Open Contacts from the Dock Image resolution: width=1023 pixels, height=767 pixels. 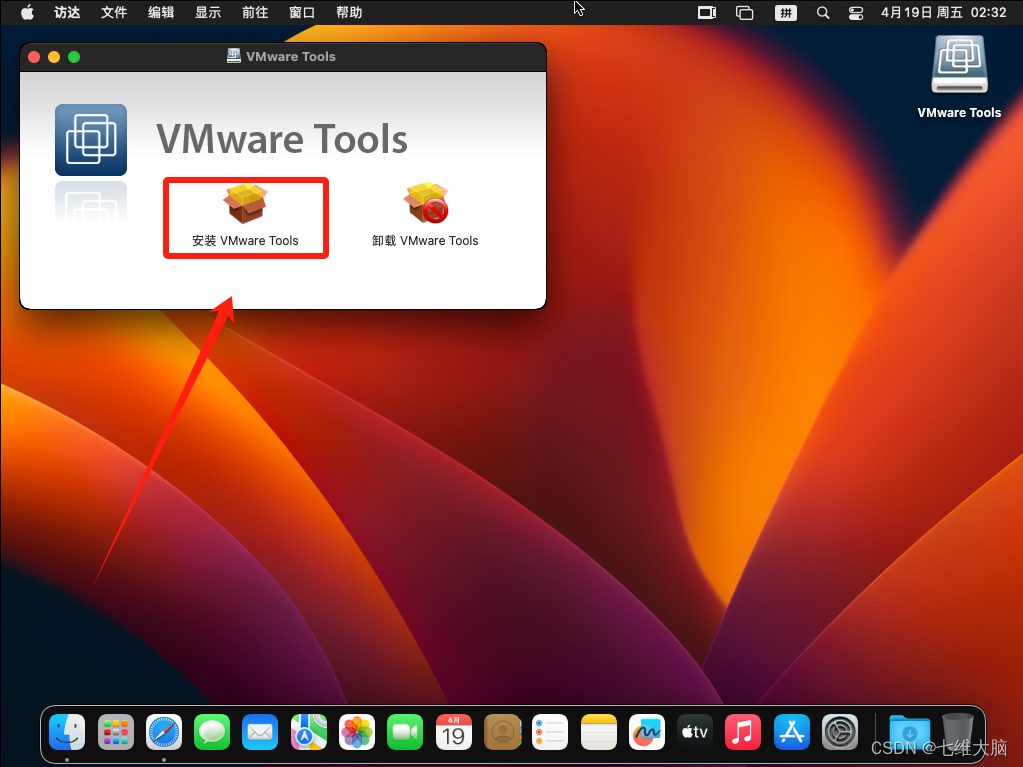pos(502,732)
